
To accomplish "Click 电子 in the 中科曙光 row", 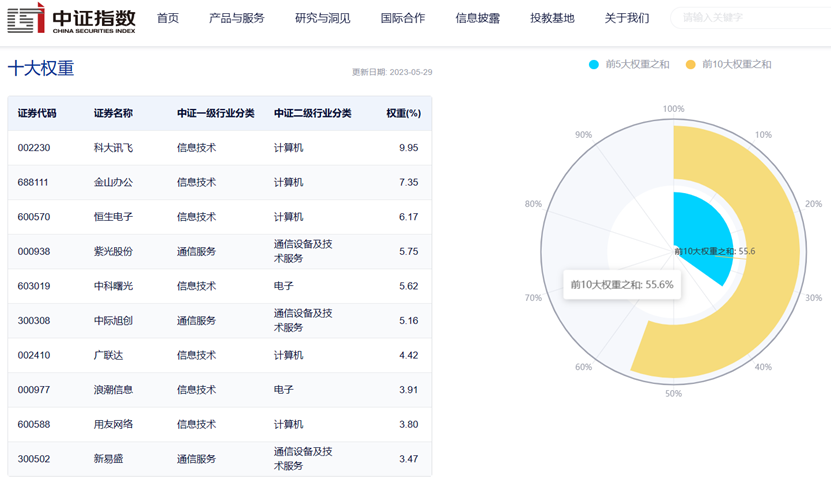I will pos(284,286).
